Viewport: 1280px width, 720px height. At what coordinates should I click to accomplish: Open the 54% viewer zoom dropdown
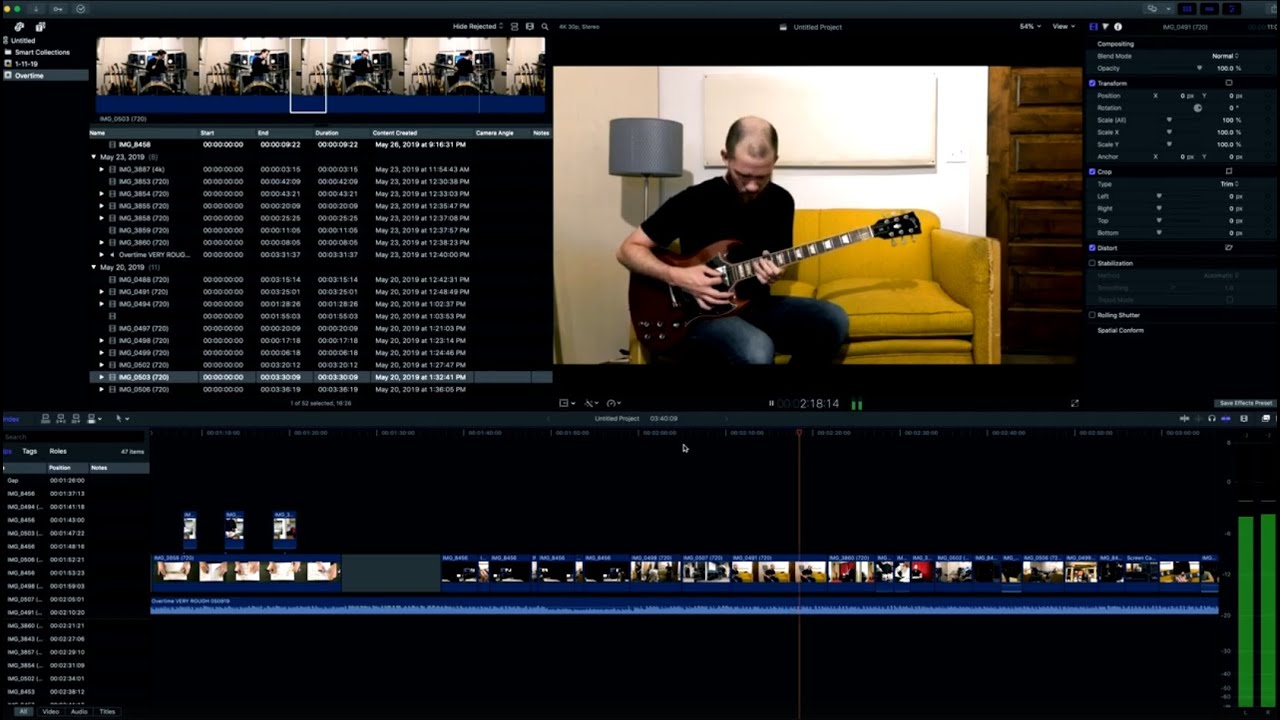click(x=1030, y=27)
